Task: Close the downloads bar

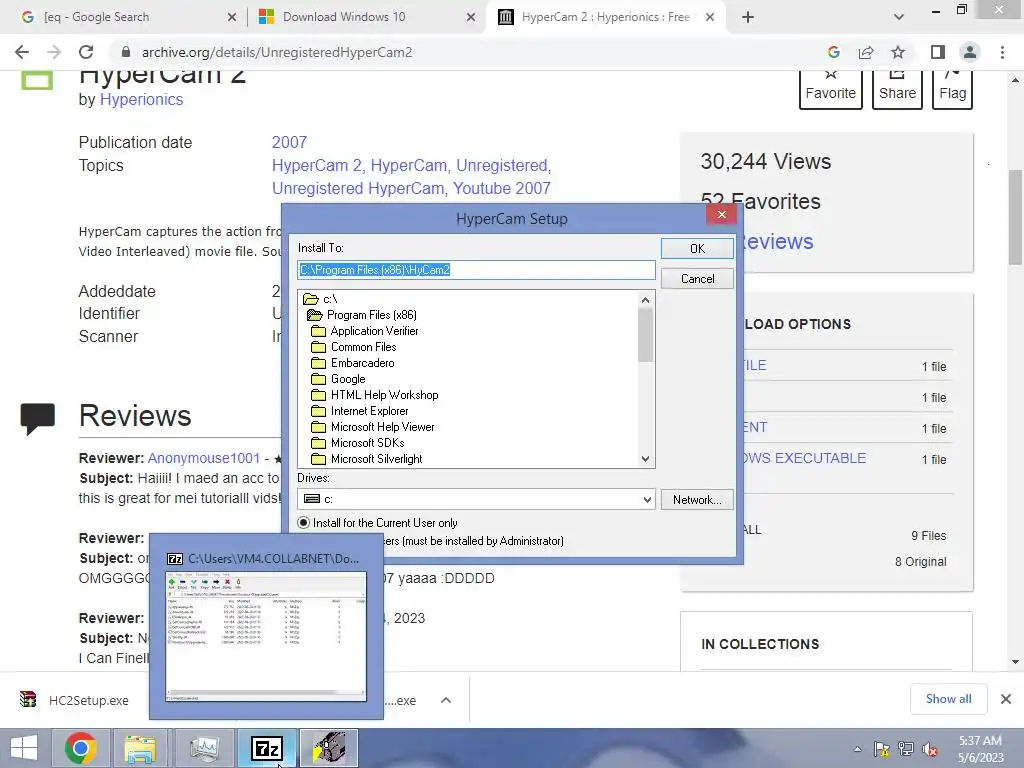Action: pyautogui.click(x=1006, y=699)
